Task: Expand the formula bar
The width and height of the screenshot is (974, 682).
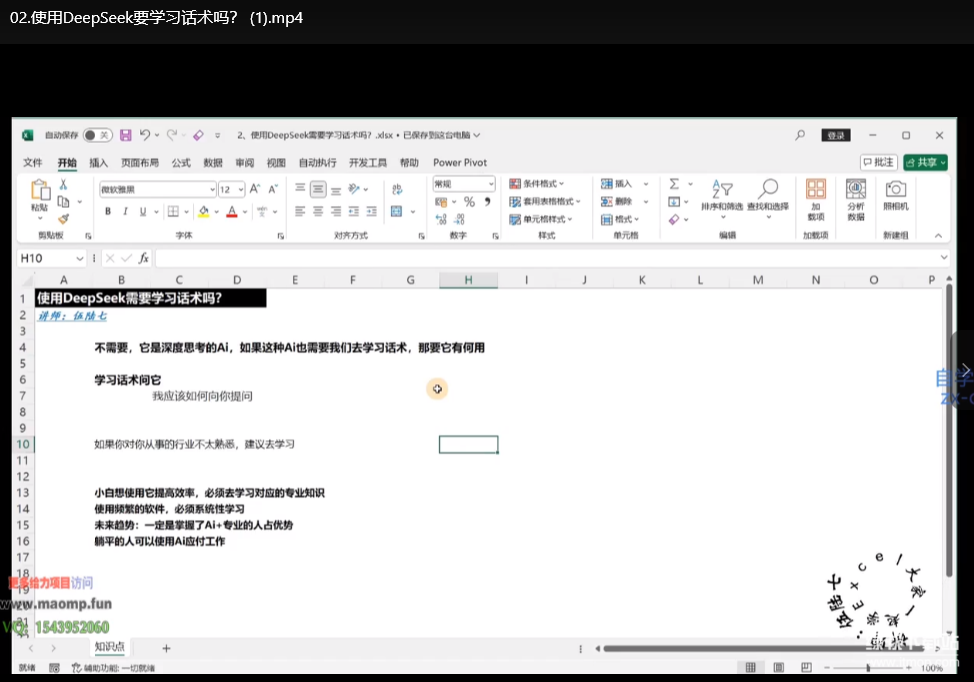Action: (944, 257)
